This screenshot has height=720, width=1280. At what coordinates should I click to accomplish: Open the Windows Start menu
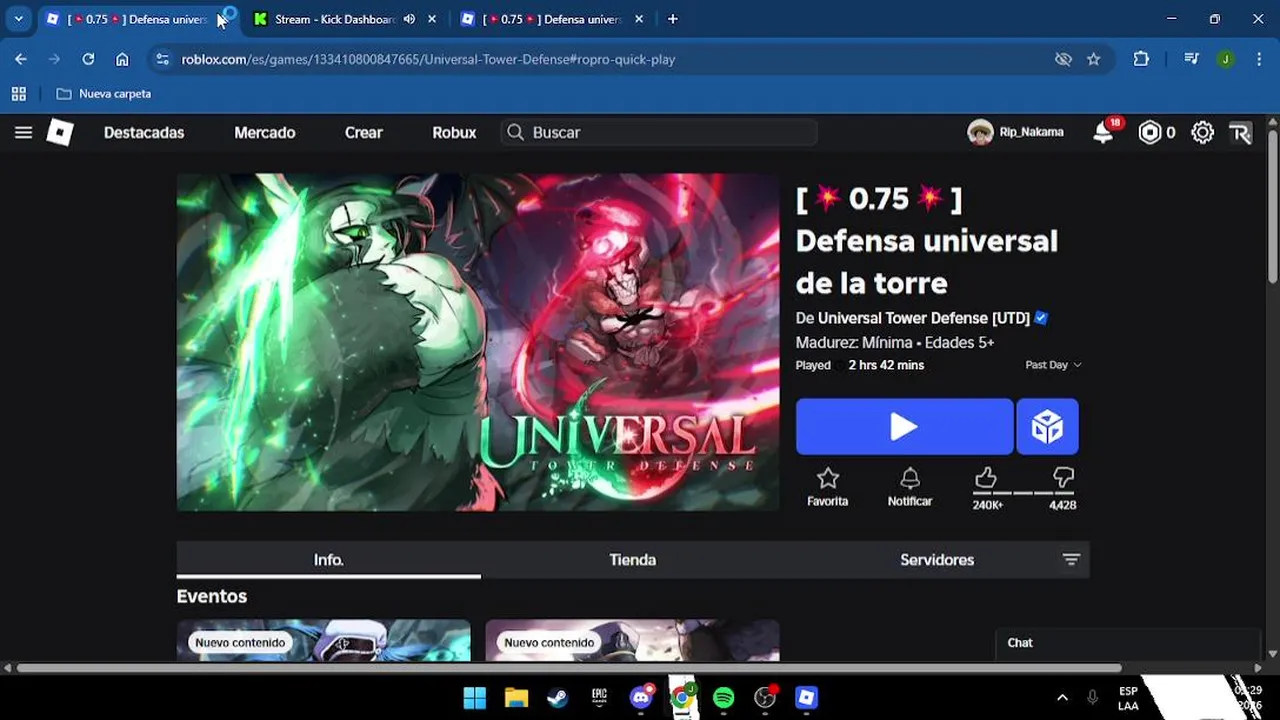click(475, 698)
